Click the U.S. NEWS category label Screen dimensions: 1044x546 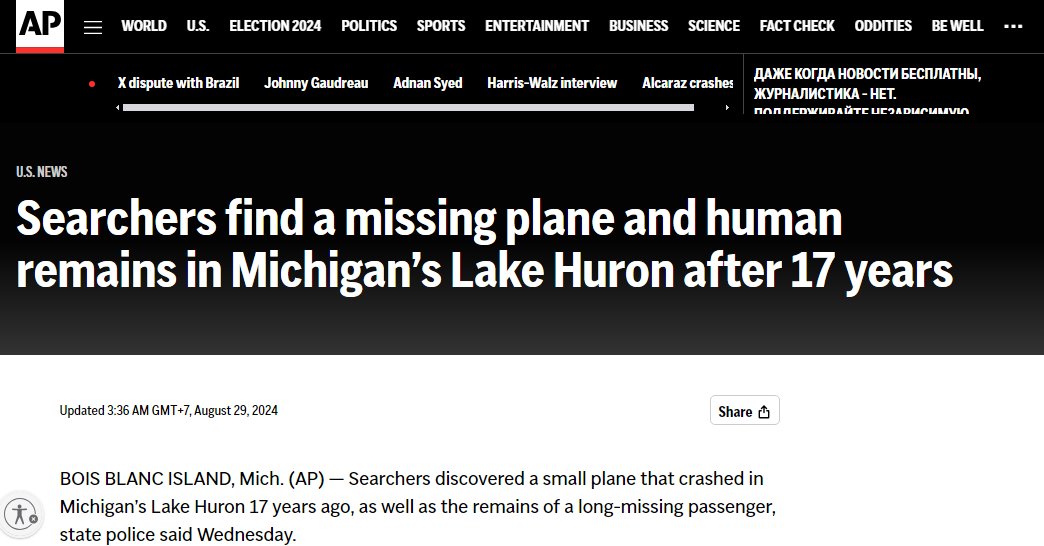point(42,172)
